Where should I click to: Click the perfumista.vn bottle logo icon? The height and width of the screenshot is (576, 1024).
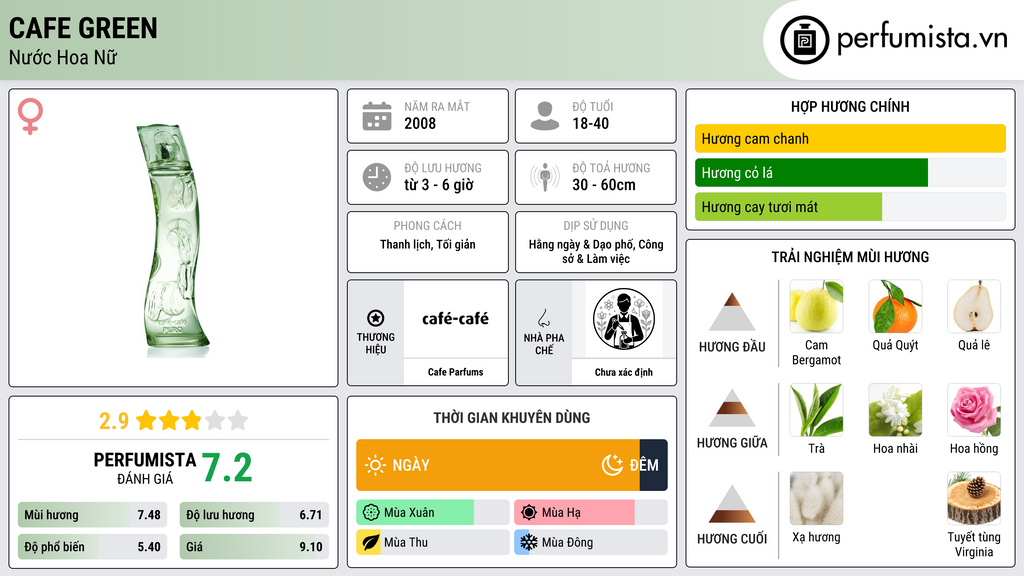(804, 40)
